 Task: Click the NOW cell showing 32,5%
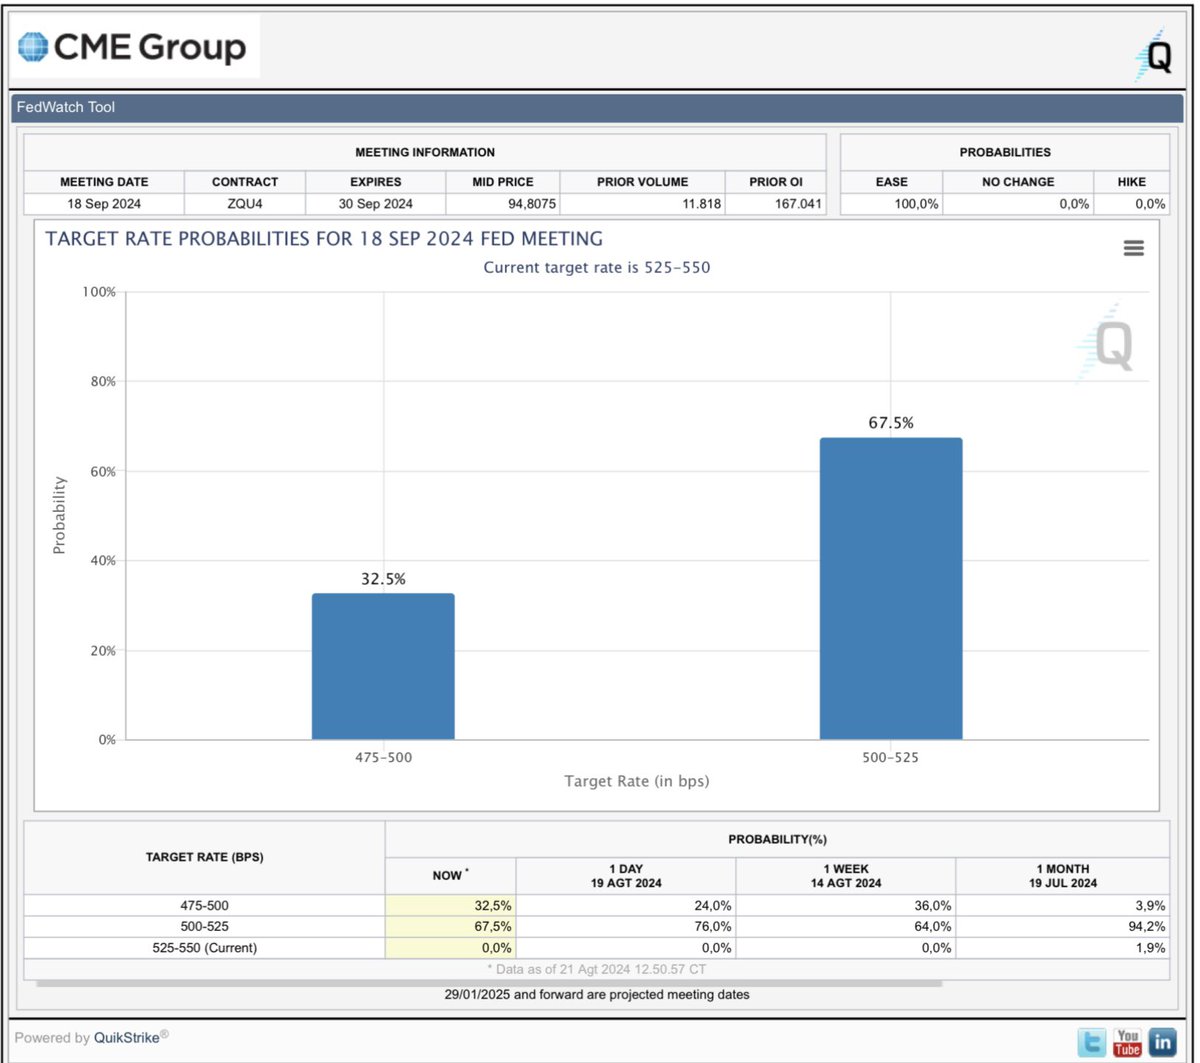pos(451,905)
